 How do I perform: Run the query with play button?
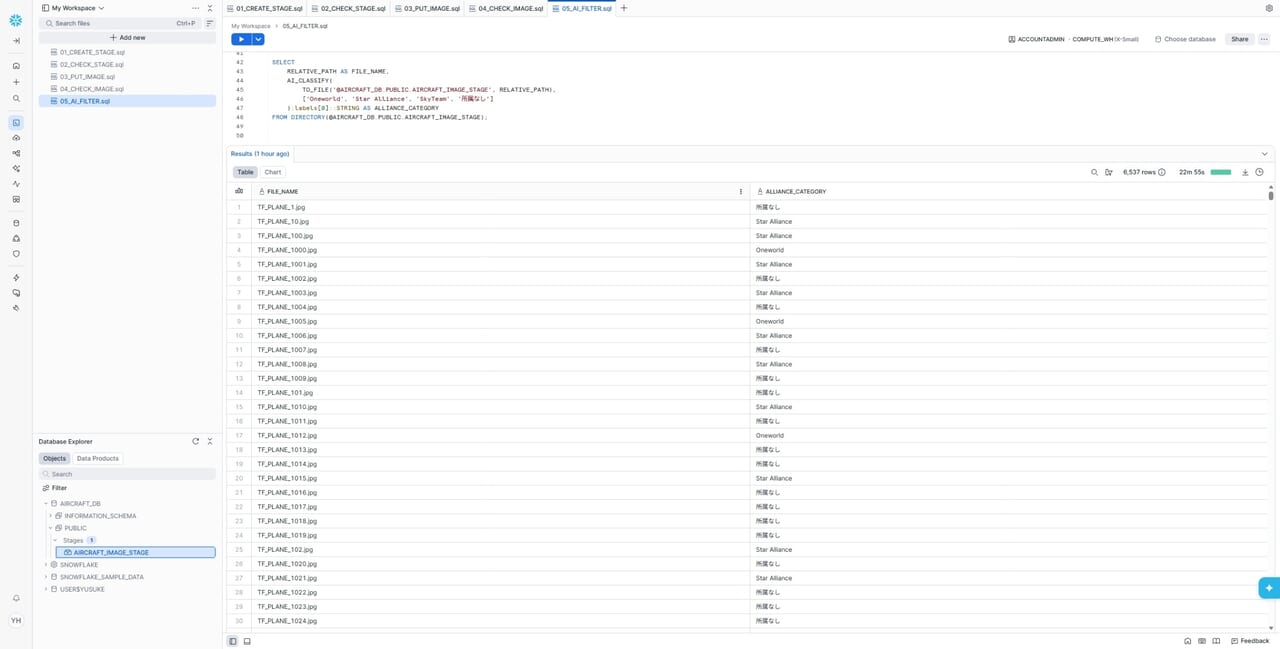click(241, 39)
